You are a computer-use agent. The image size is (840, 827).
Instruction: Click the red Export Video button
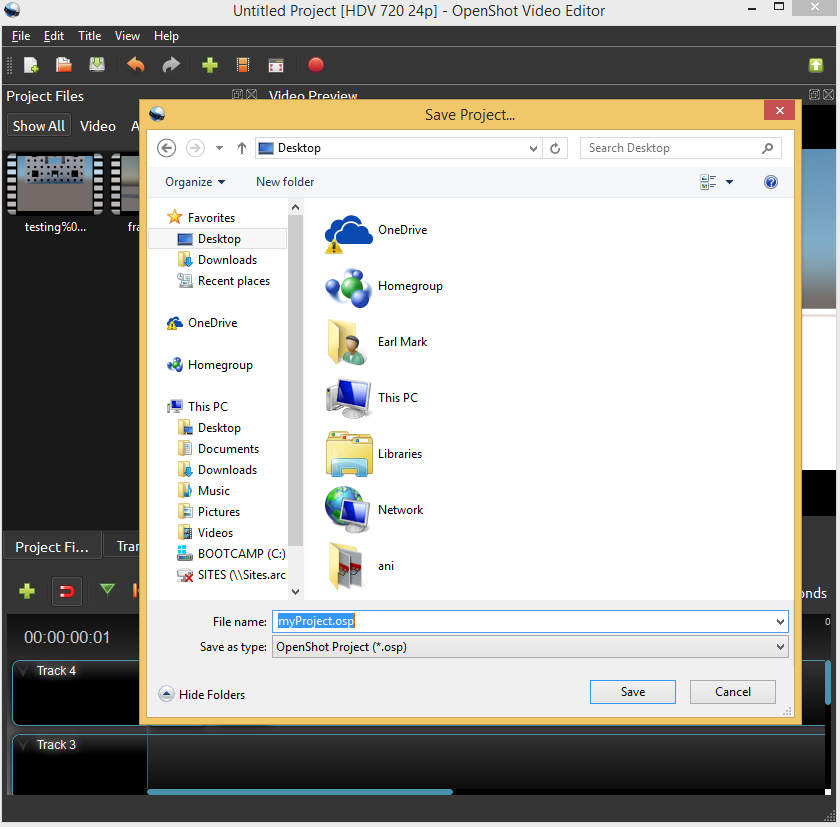point(316,65)
